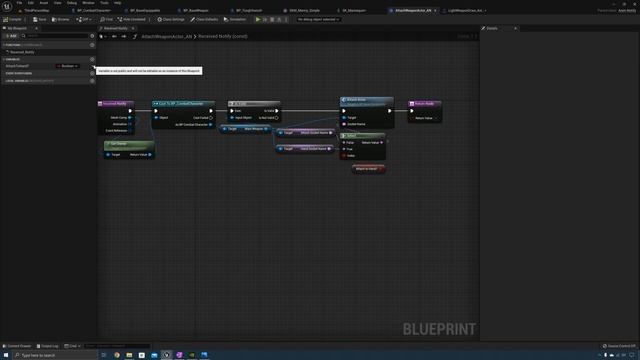Select the Attach To Hand variable
Viewport: 640px width, 360px height.
[x=17, y=66]
